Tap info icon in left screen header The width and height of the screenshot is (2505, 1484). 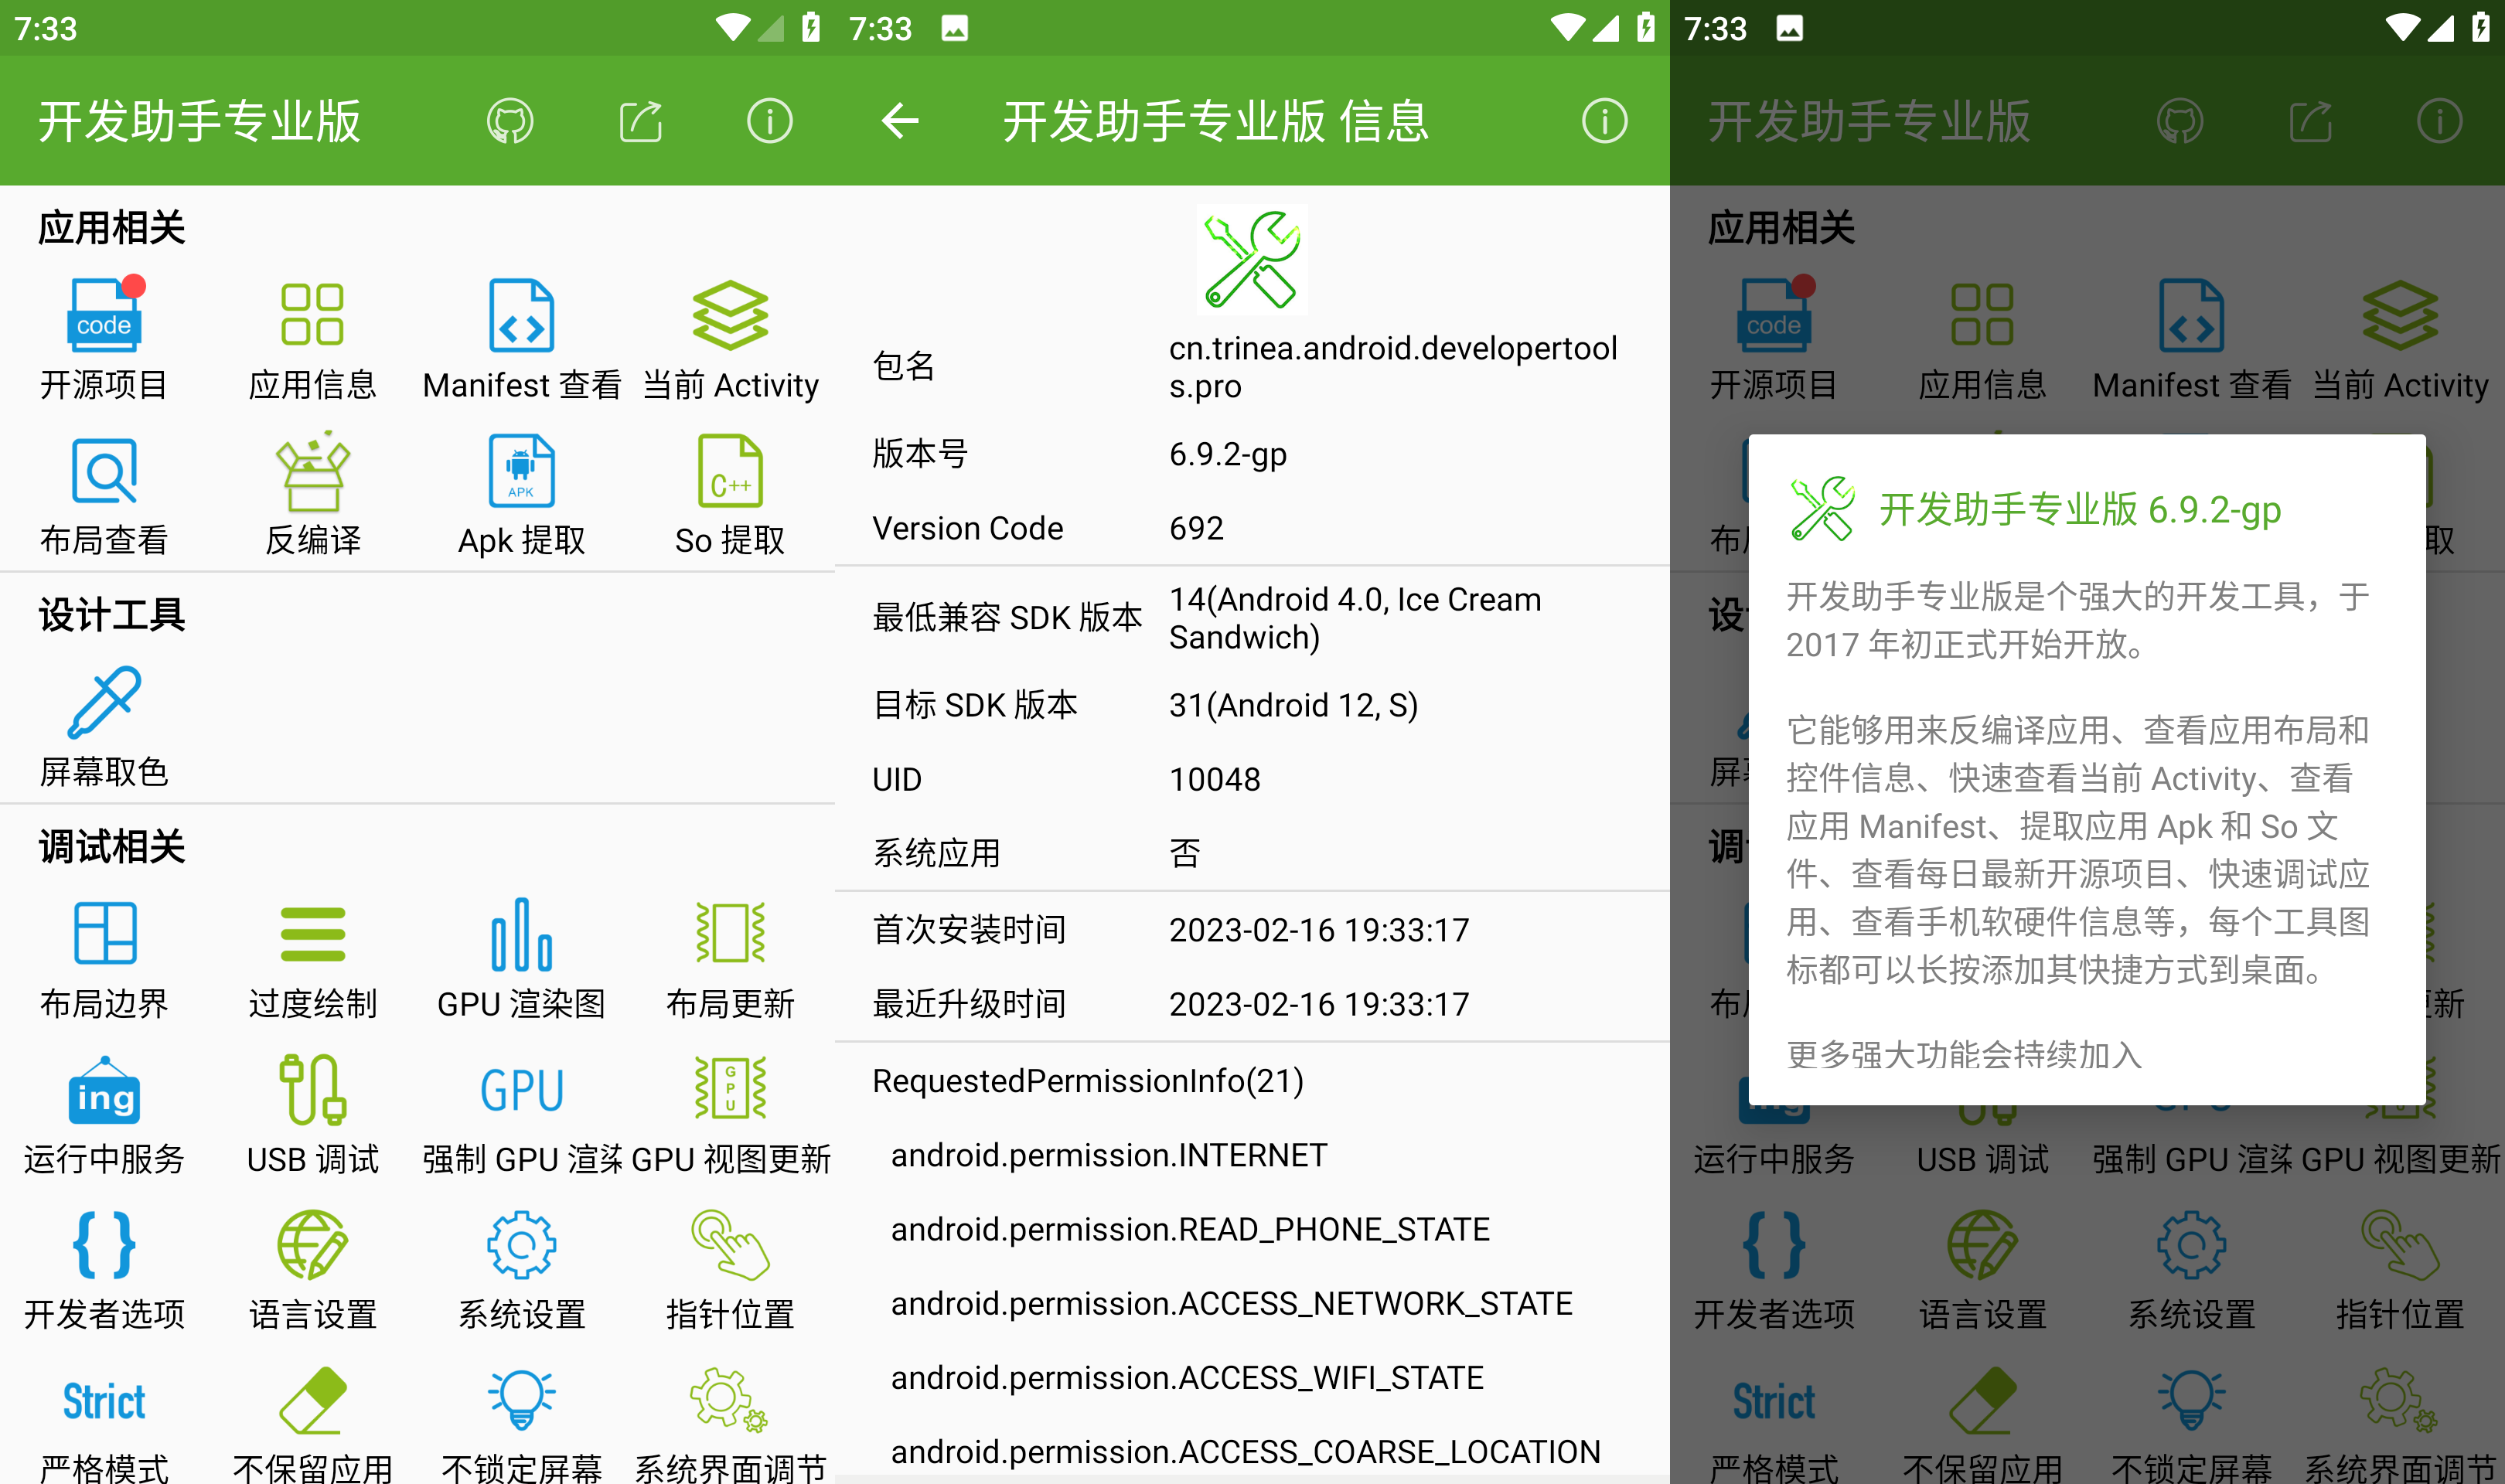tap(770, 121)
